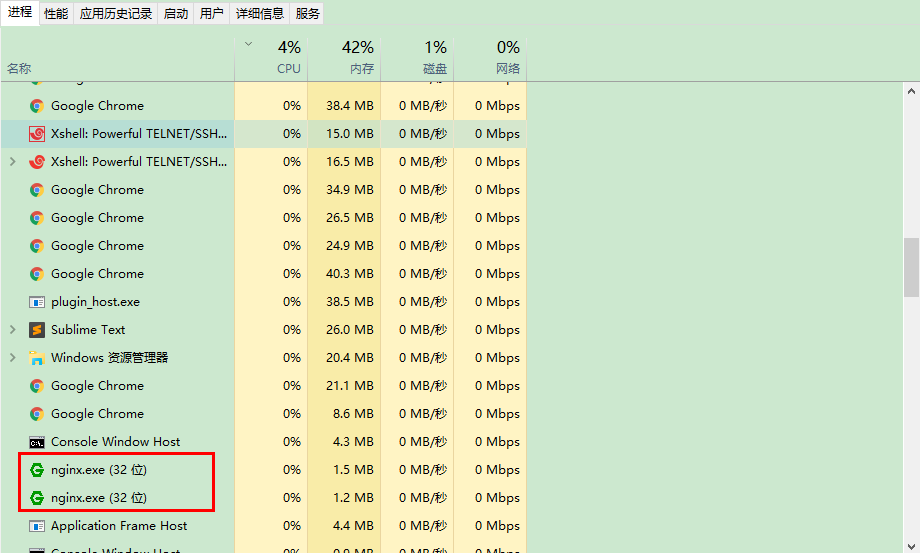Select the Sublime Text process name
The width and height of the screenshot is (920, 553).
[88, 330]
